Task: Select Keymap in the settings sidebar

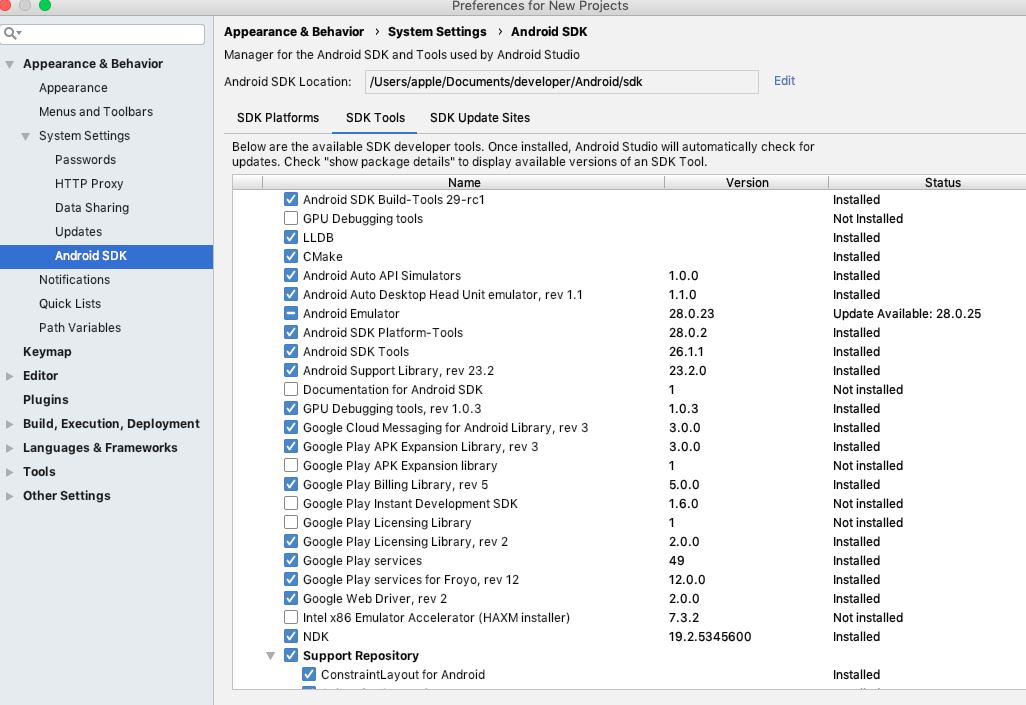Action: [46, 352]
